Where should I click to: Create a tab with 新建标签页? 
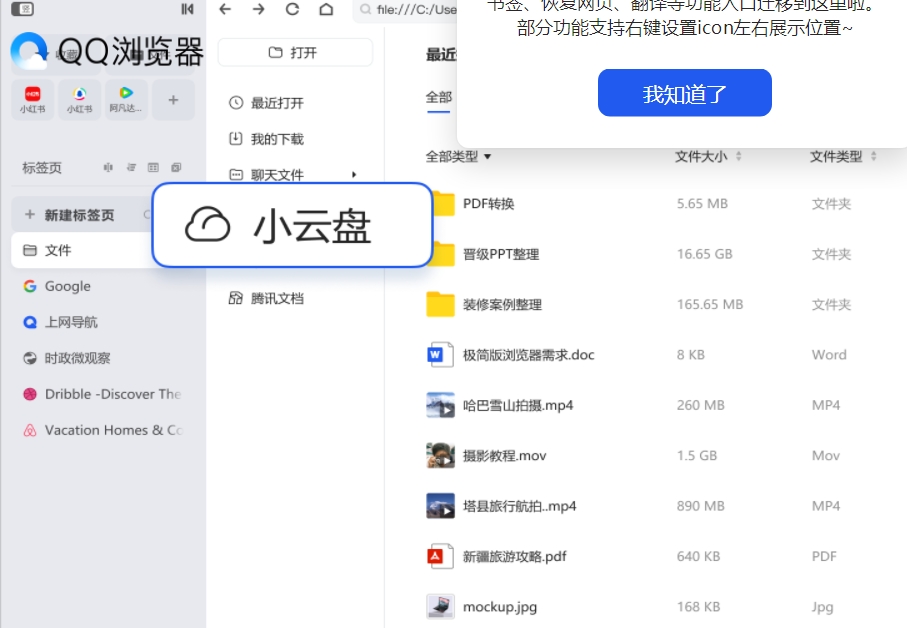[x=81, y=215]
